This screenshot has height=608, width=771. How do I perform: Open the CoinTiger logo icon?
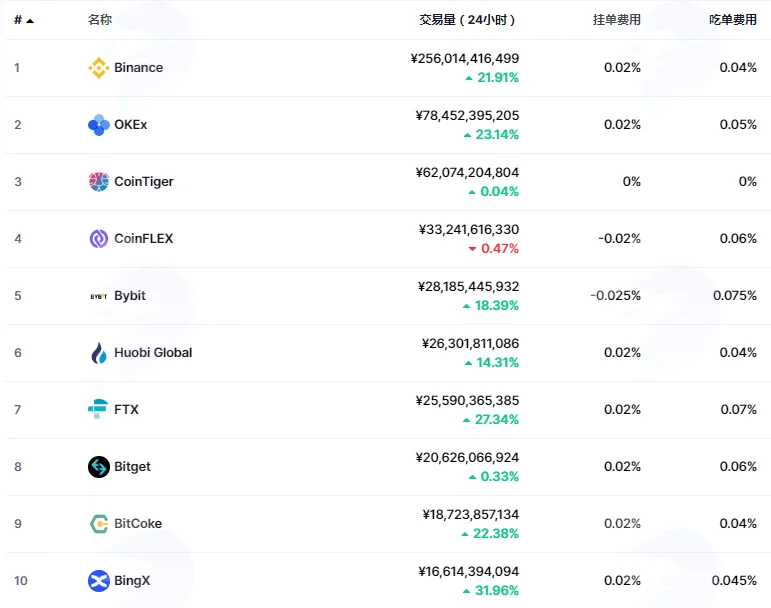click(x=98, y=182)
